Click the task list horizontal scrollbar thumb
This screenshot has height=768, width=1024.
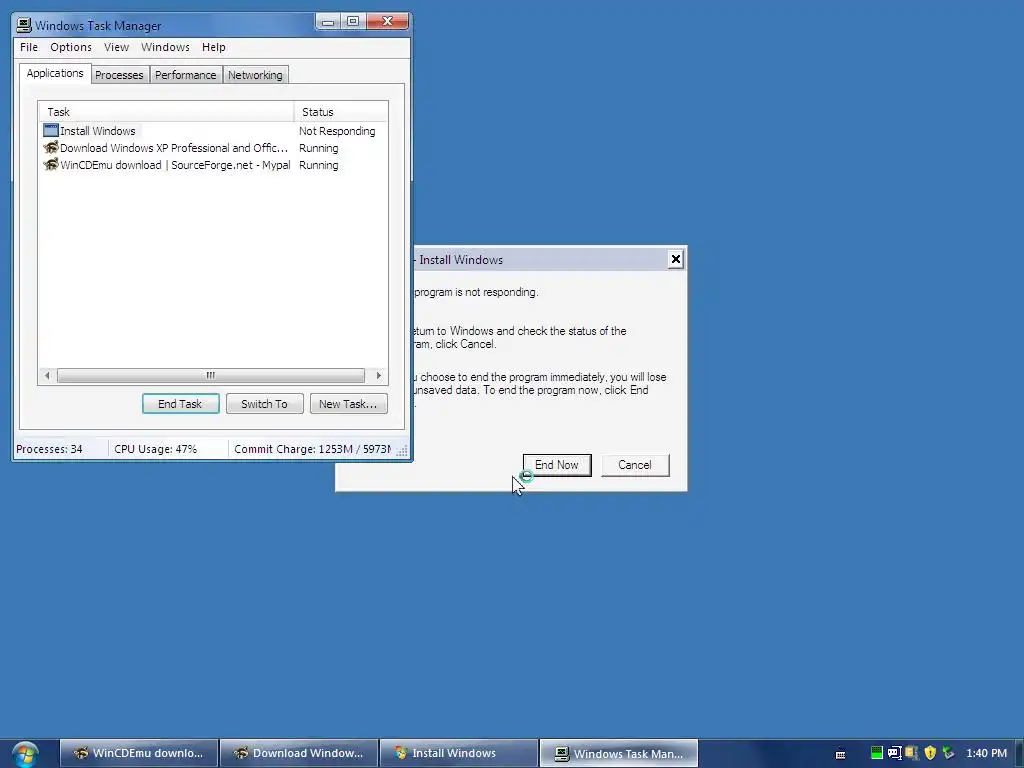point(210,376)
